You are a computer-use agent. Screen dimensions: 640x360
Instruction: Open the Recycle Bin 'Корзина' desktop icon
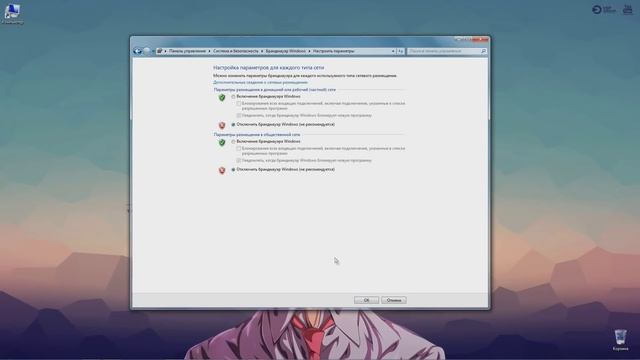620,340
